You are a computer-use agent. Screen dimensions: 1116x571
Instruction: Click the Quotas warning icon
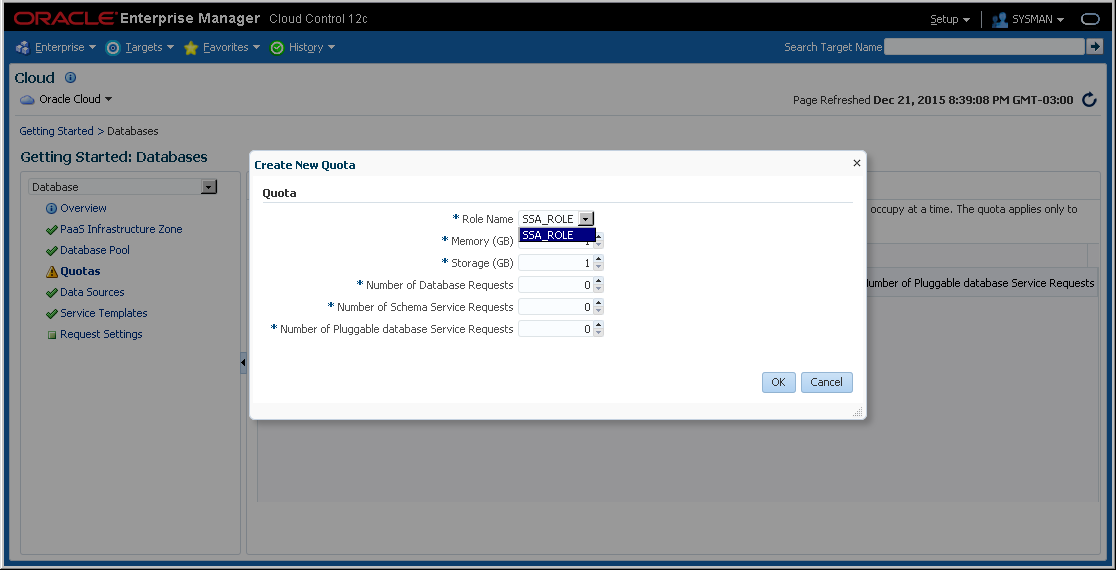pyautogui.click(x=51, y=271)
